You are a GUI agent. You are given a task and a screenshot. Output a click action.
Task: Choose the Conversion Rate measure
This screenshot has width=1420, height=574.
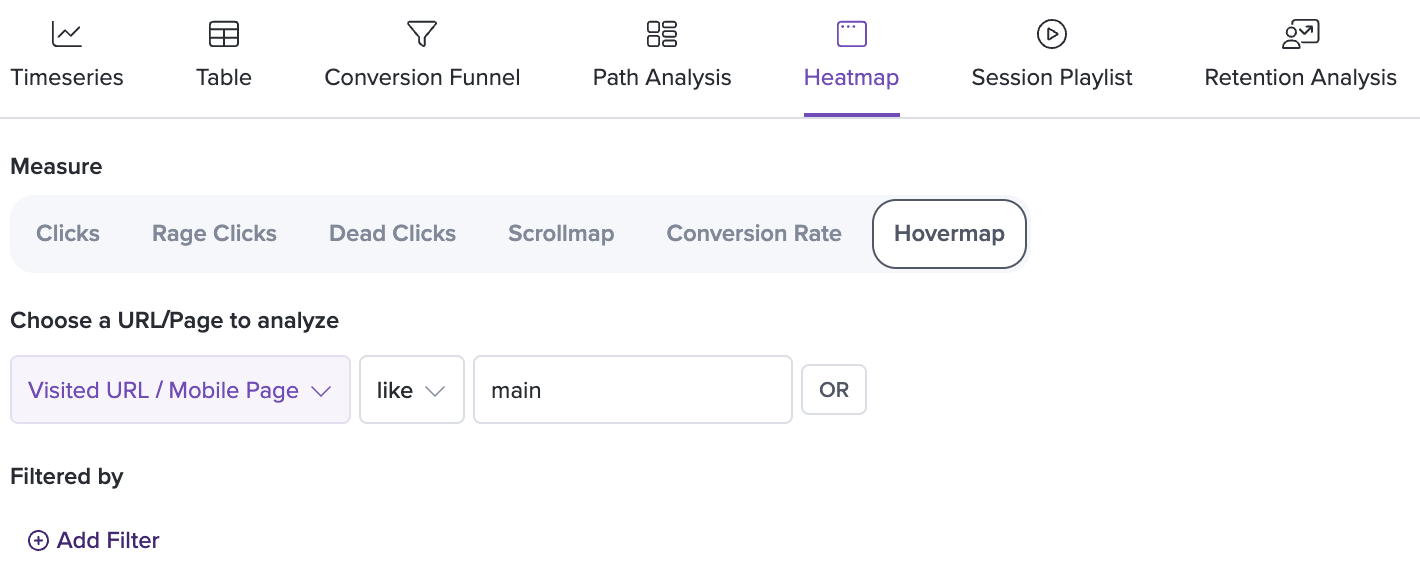(x=754, y=234)
